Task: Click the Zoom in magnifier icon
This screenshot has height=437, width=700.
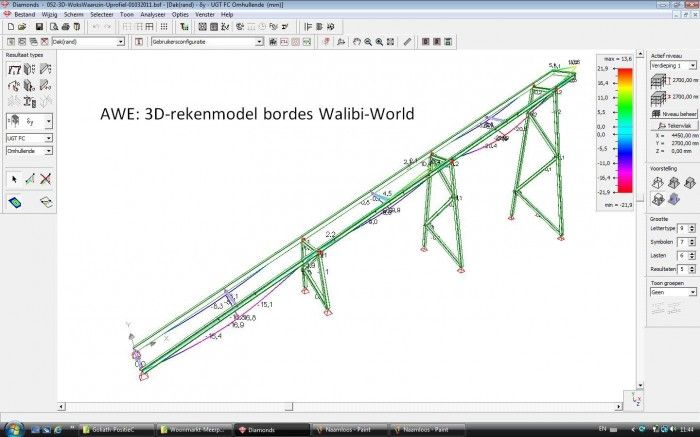Action: point(379,42)
